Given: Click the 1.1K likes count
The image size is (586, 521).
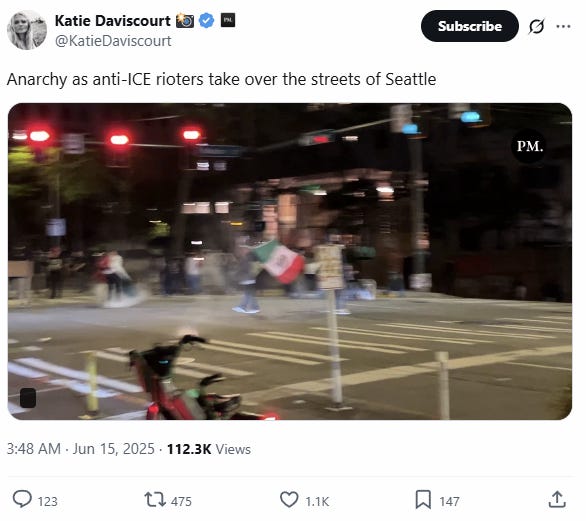Looking at the screenshot, I should (317, 501).
